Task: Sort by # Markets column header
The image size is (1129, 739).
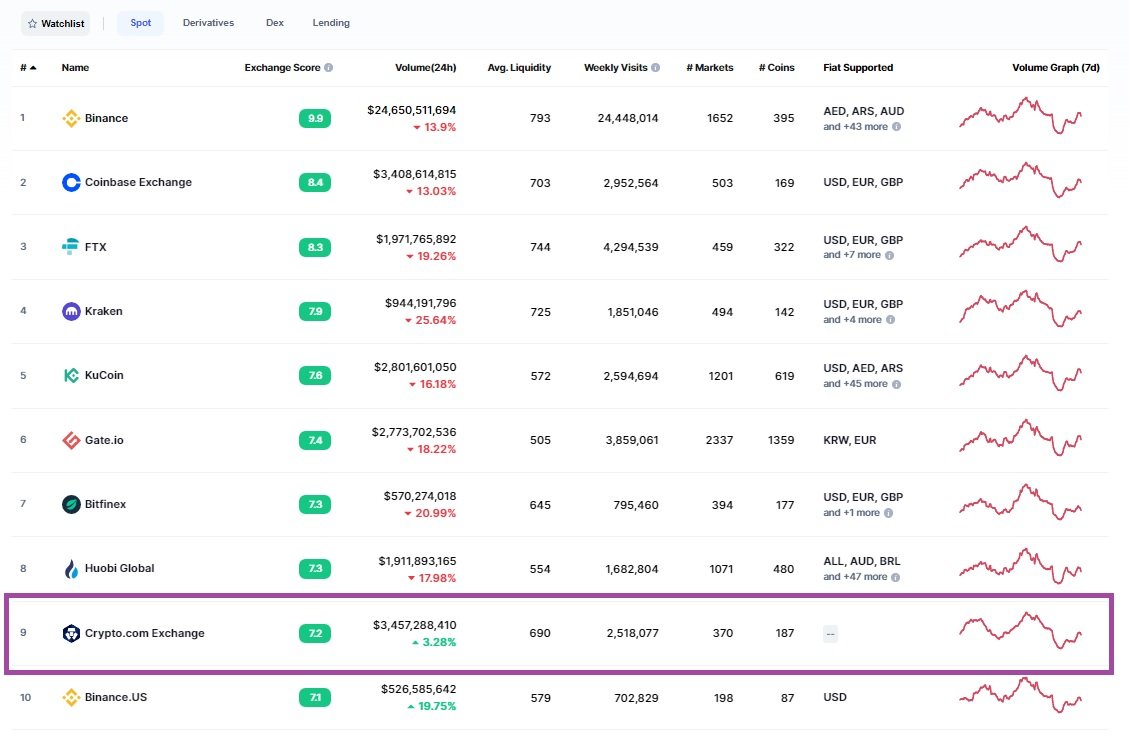Action: tap(709, 68)
